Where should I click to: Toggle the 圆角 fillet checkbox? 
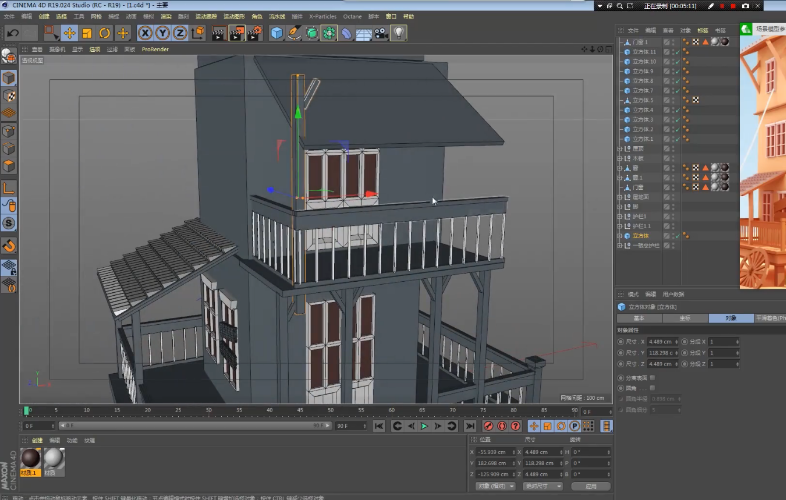(652, 388)
